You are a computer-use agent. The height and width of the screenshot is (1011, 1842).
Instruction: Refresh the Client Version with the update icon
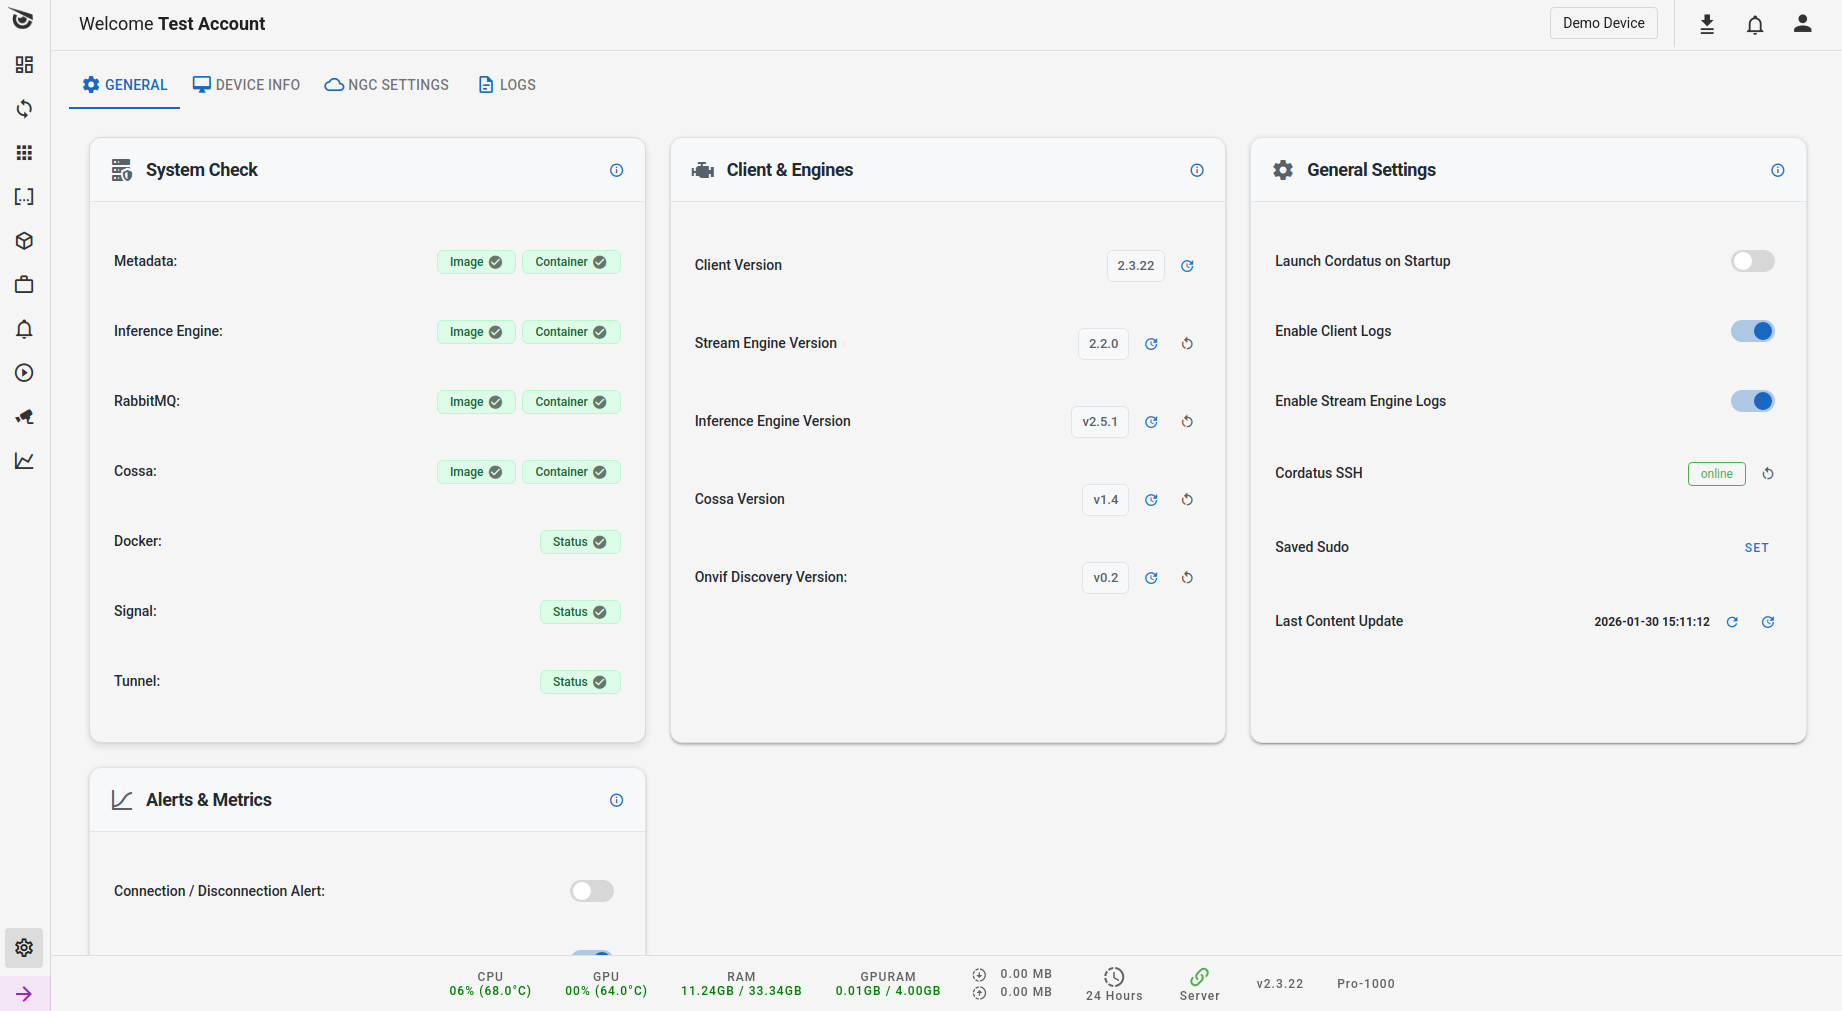tap(1187, 265)
